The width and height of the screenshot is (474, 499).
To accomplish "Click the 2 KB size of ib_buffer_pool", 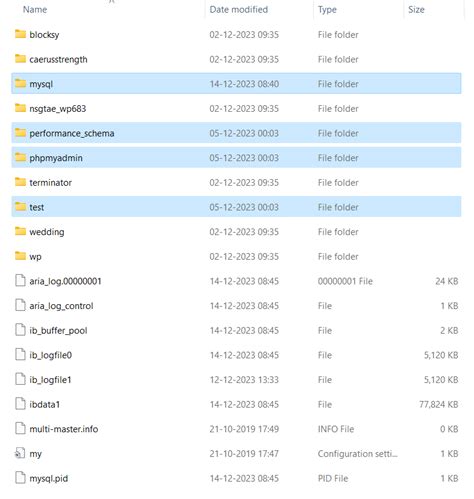I will (x=449, y=330).
